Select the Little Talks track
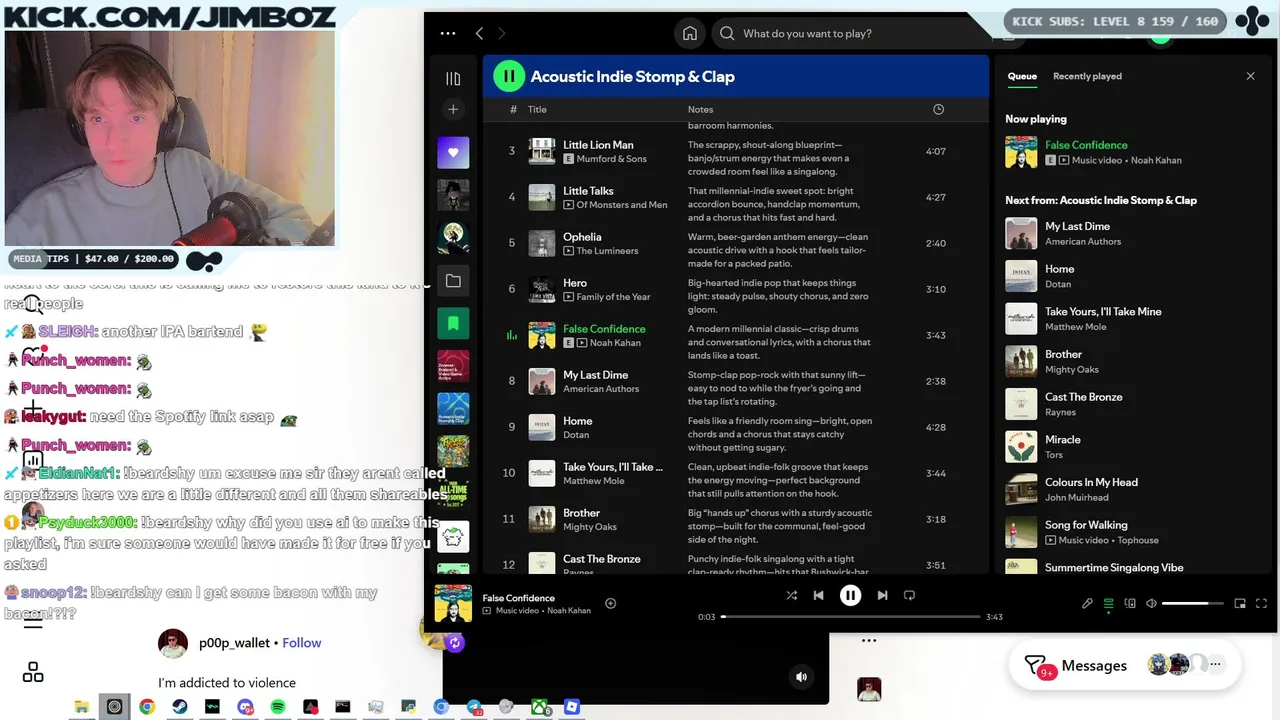The height and width of the screenshot is (720, 1280). click(588, 191)
